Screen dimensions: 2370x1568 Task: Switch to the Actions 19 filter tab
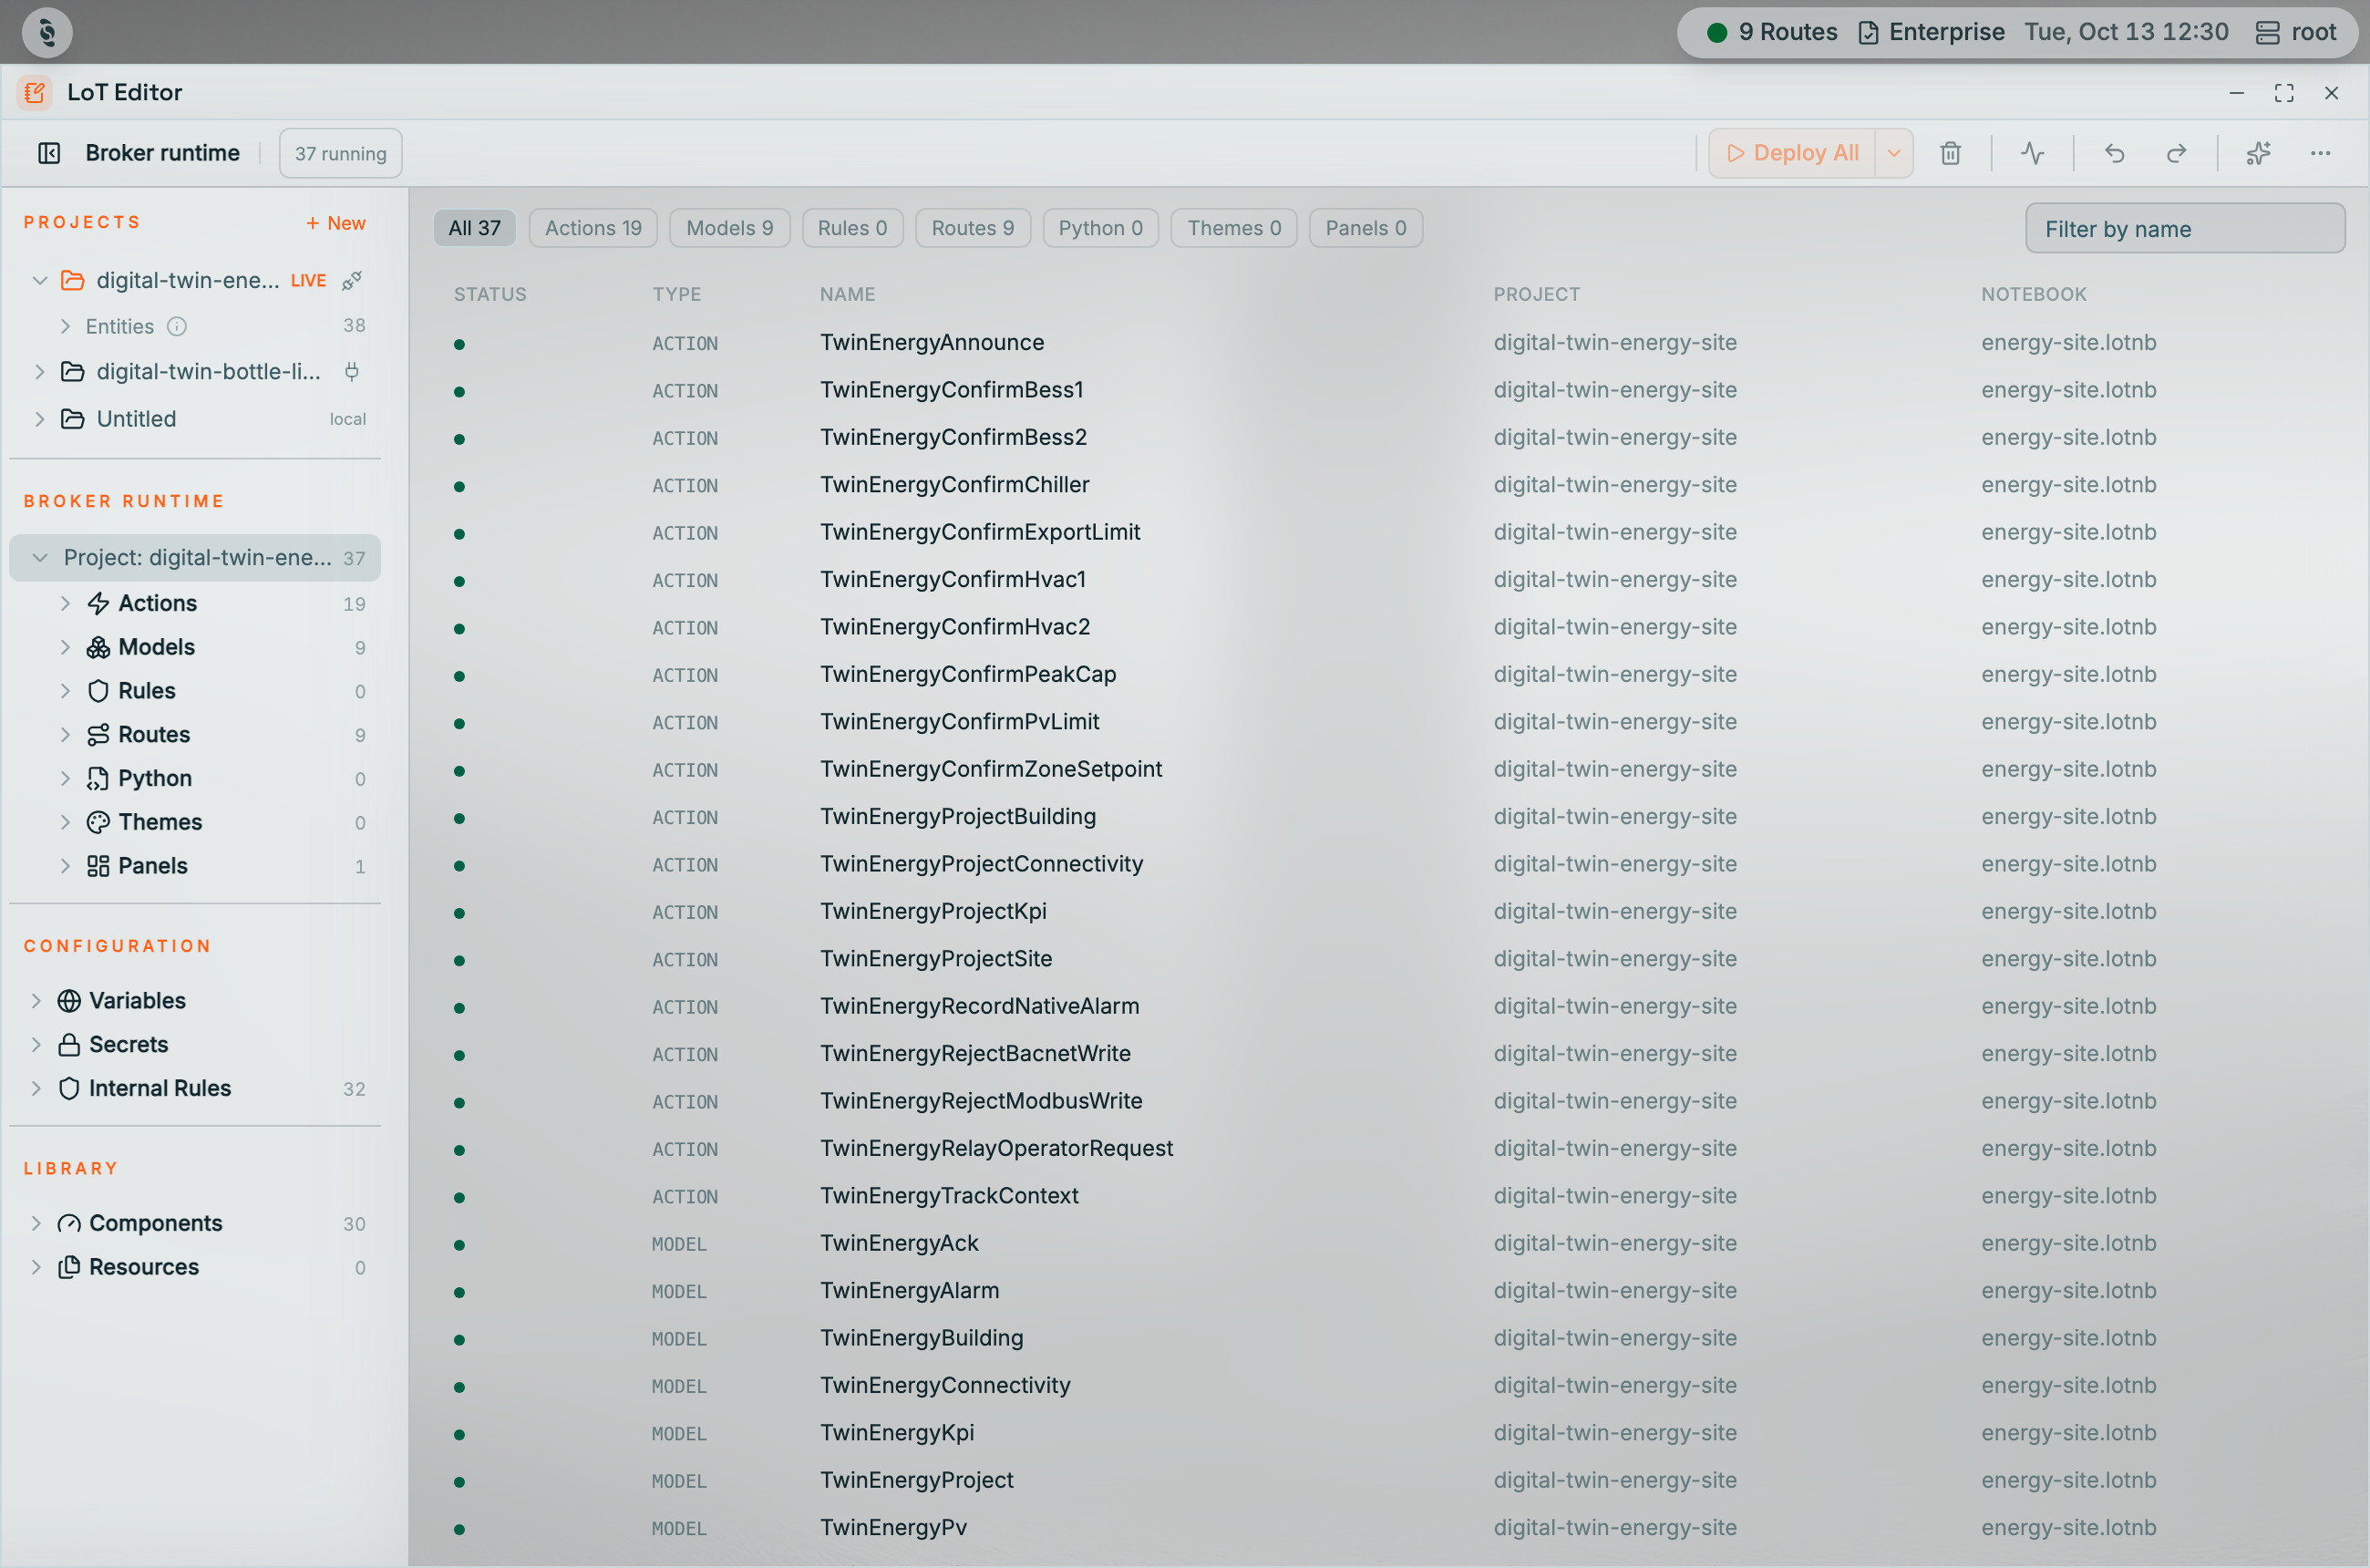tap(593, 228)
